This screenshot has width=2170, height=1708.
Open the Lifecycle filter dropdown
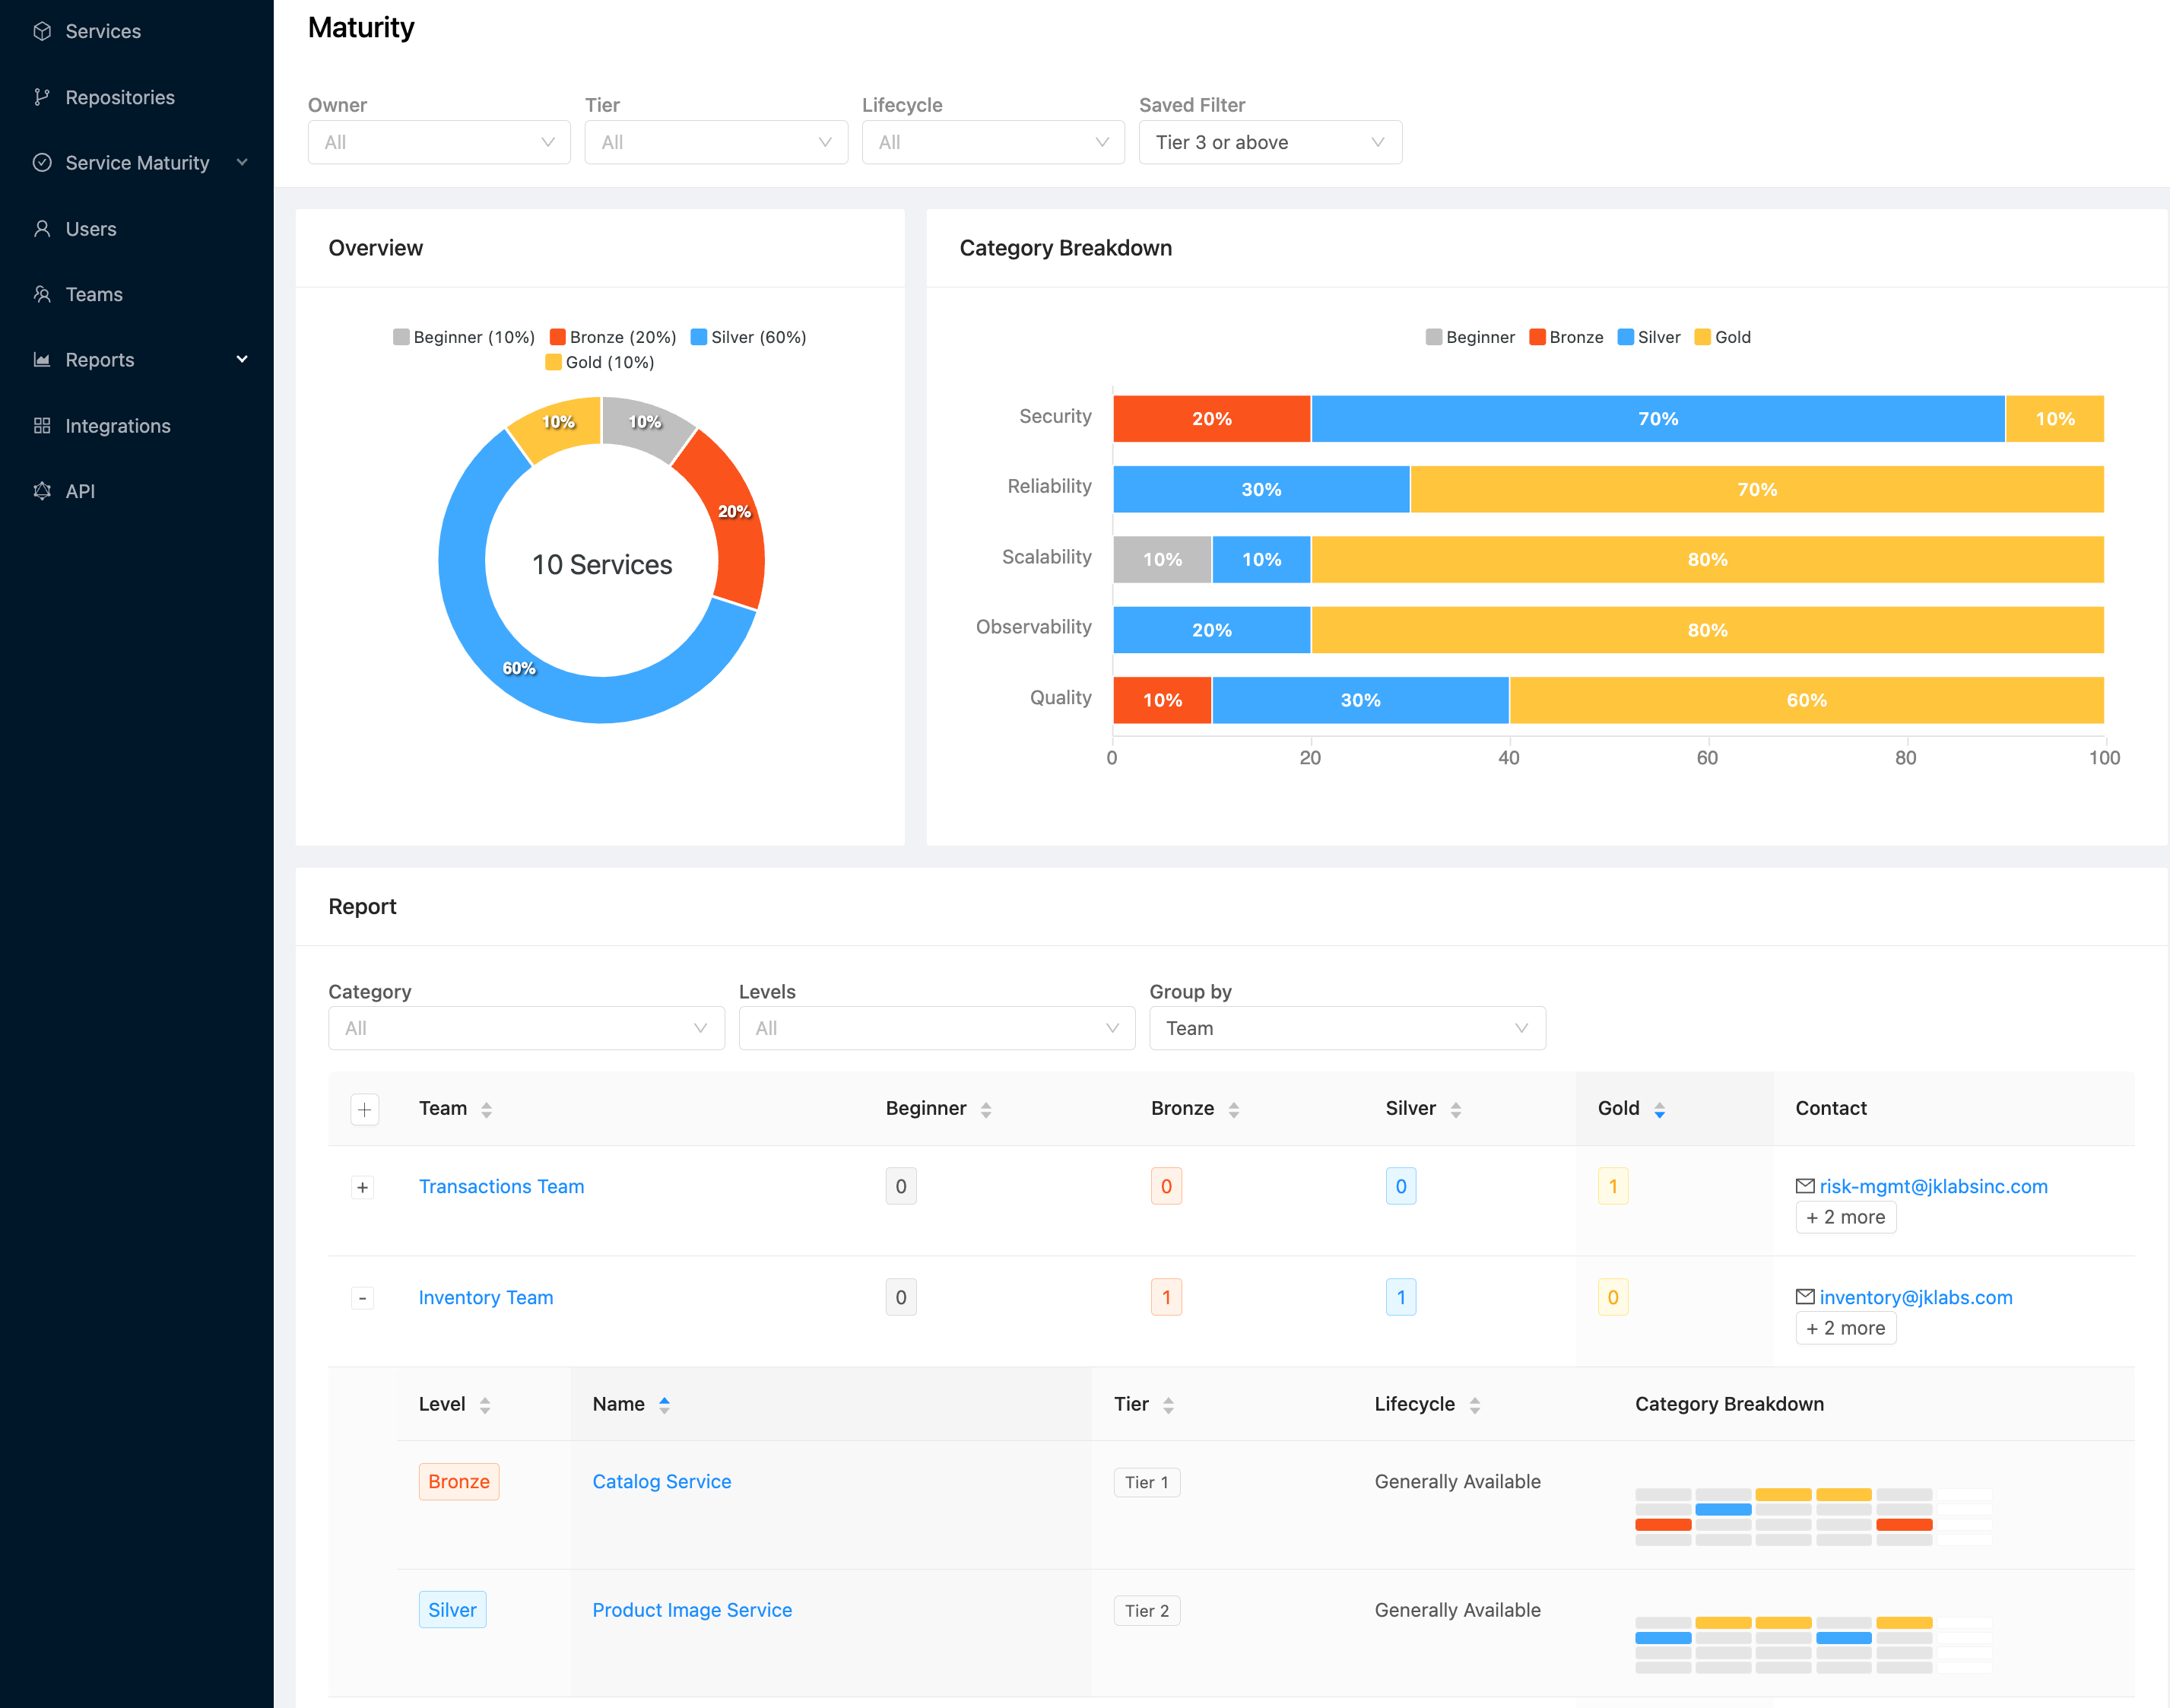click(x=993, y=142)
